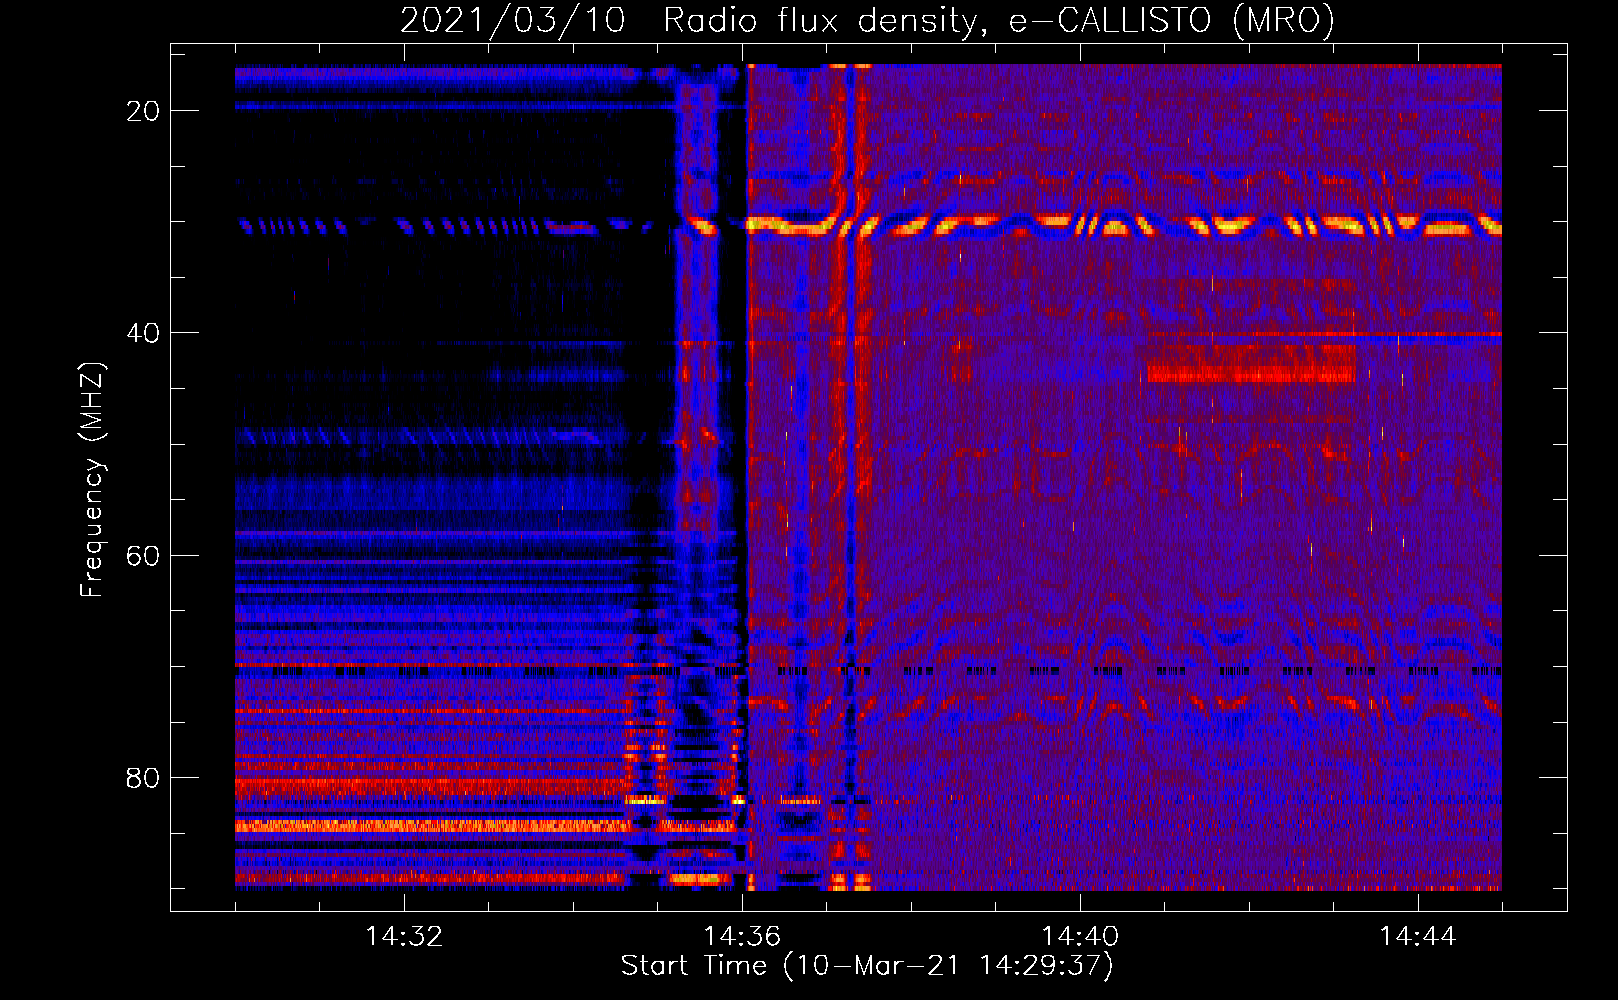Viewport: 1618px width, 1000px height.
Task: Click the 14:36 time tick label
Action: pos(742,937)
